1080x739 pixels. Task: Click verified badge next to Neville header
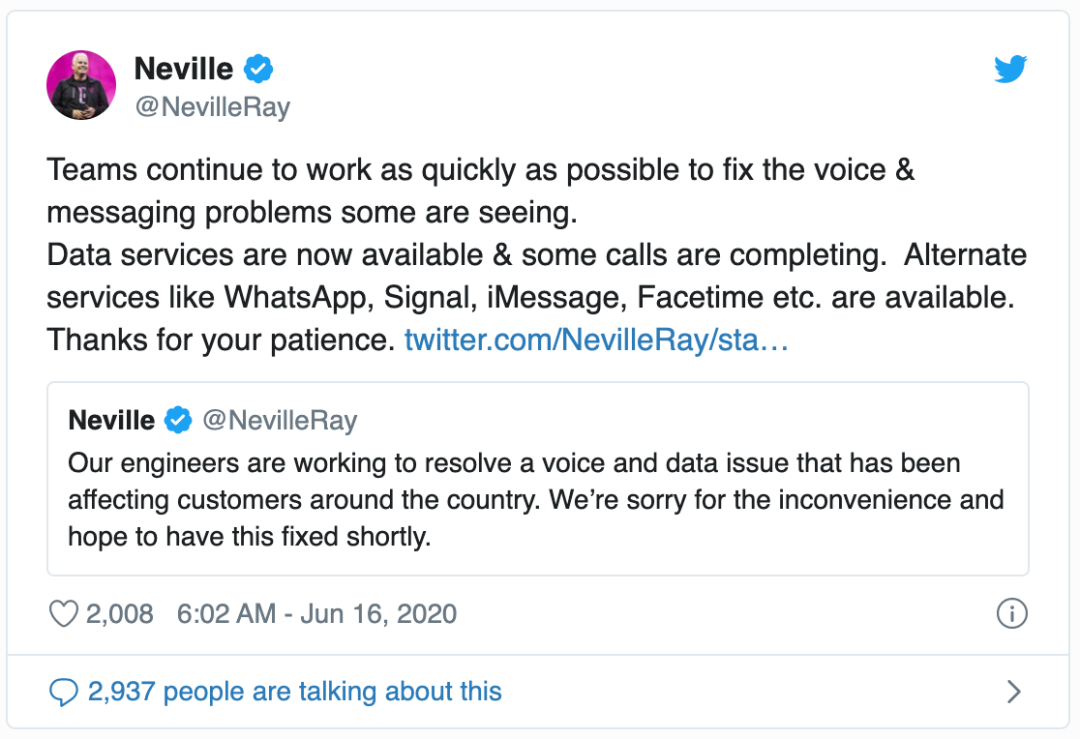click(x=258, y=69)
